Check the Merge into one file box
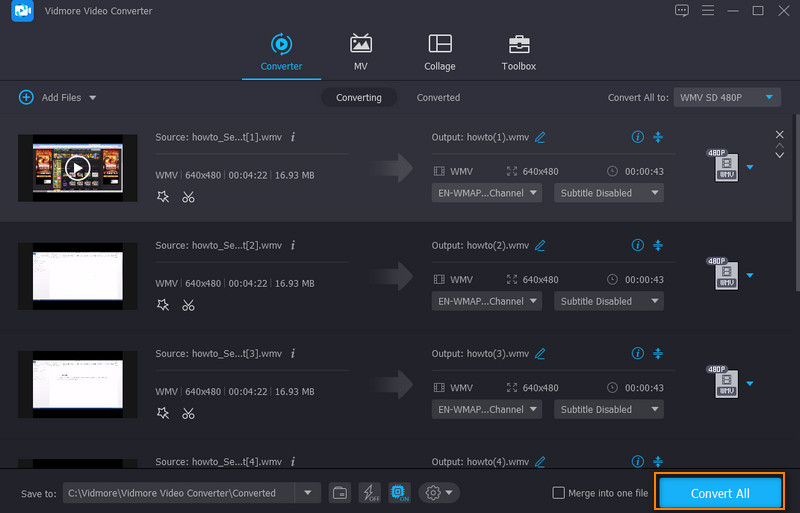 tap(559, 493)
